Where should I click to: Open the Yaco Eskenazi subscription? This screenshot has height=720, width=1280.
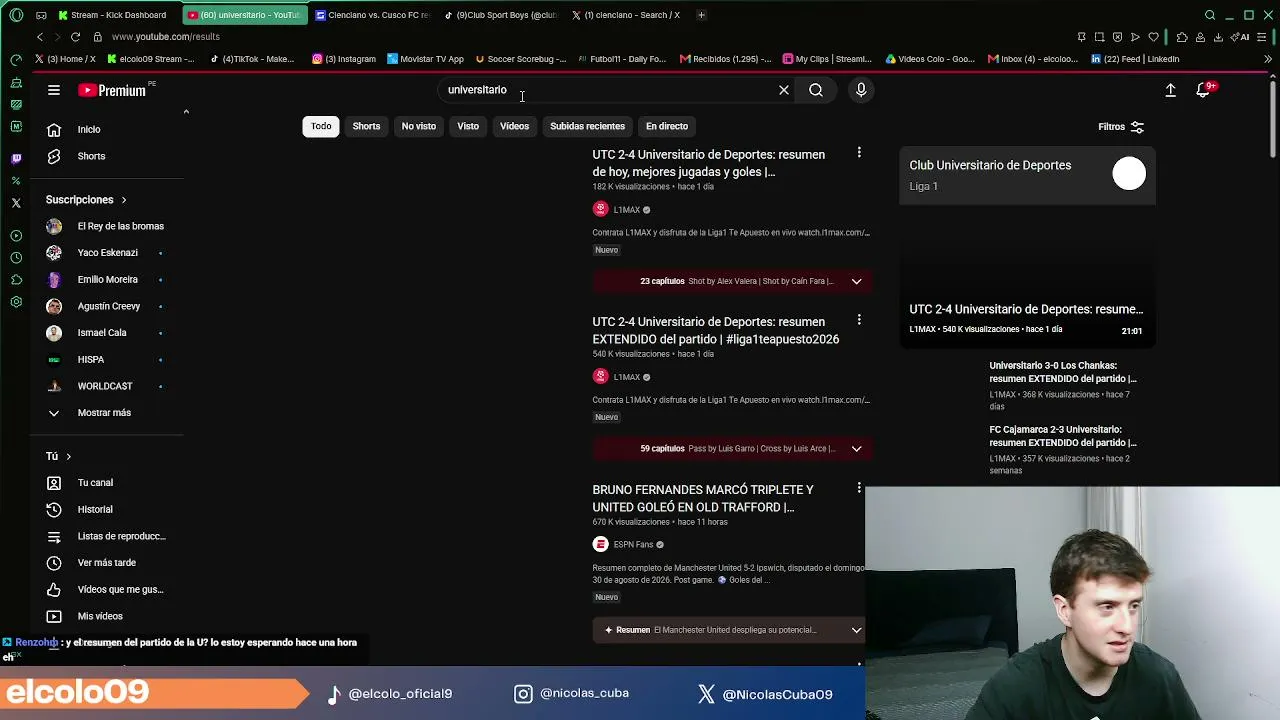point(107,253)
